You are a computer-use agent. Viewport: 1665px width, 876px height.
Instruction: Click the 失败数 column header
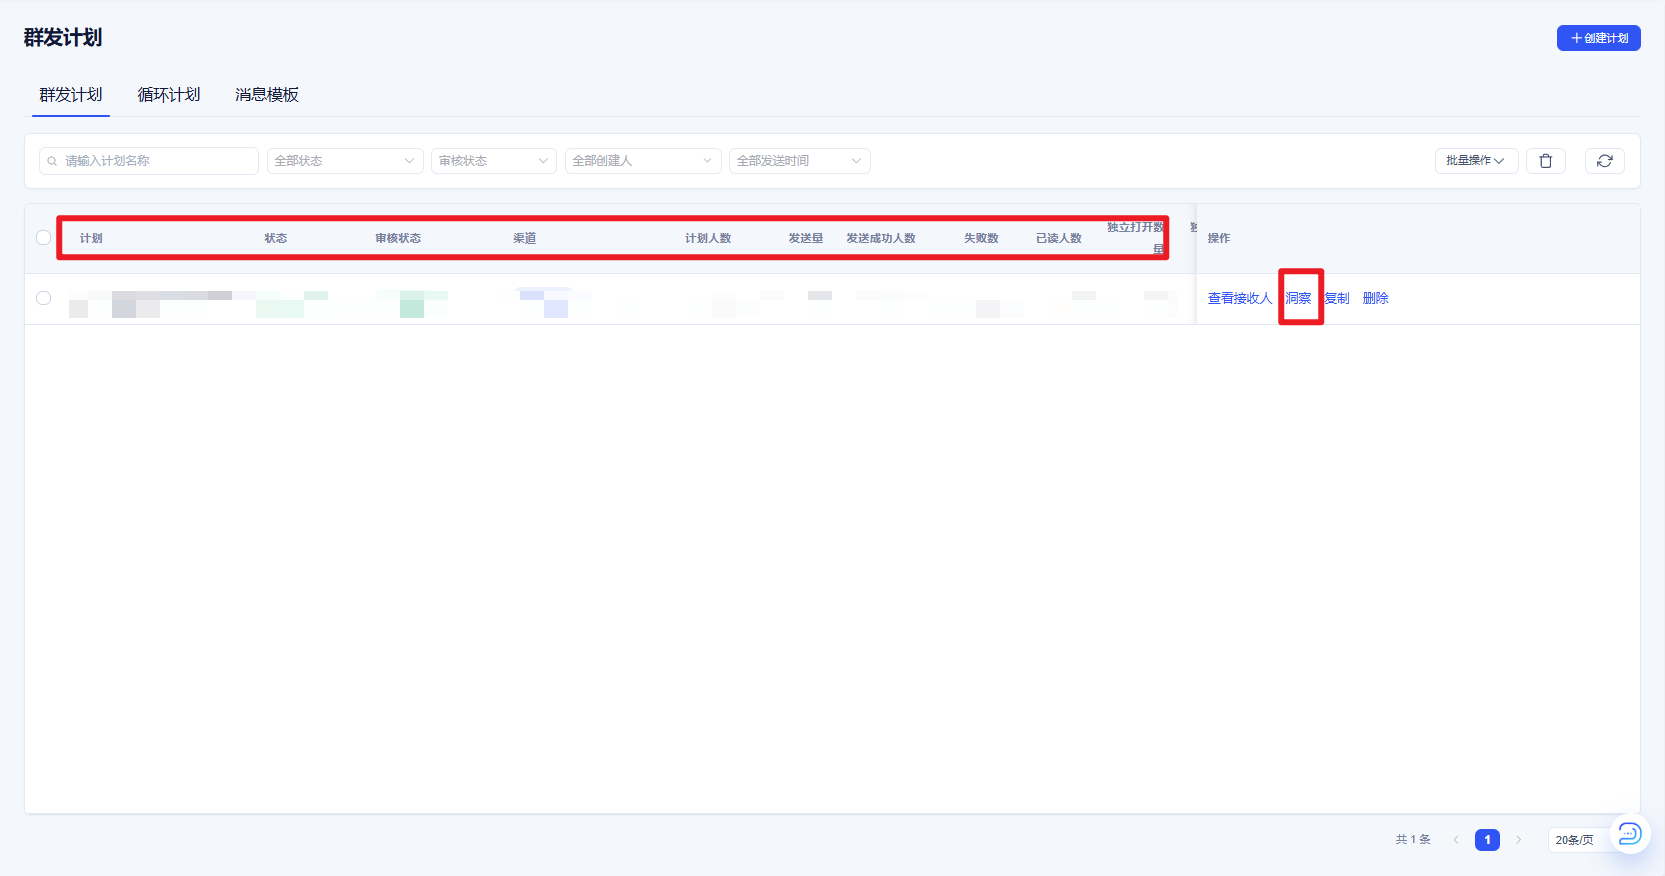(x=981, y=238)
